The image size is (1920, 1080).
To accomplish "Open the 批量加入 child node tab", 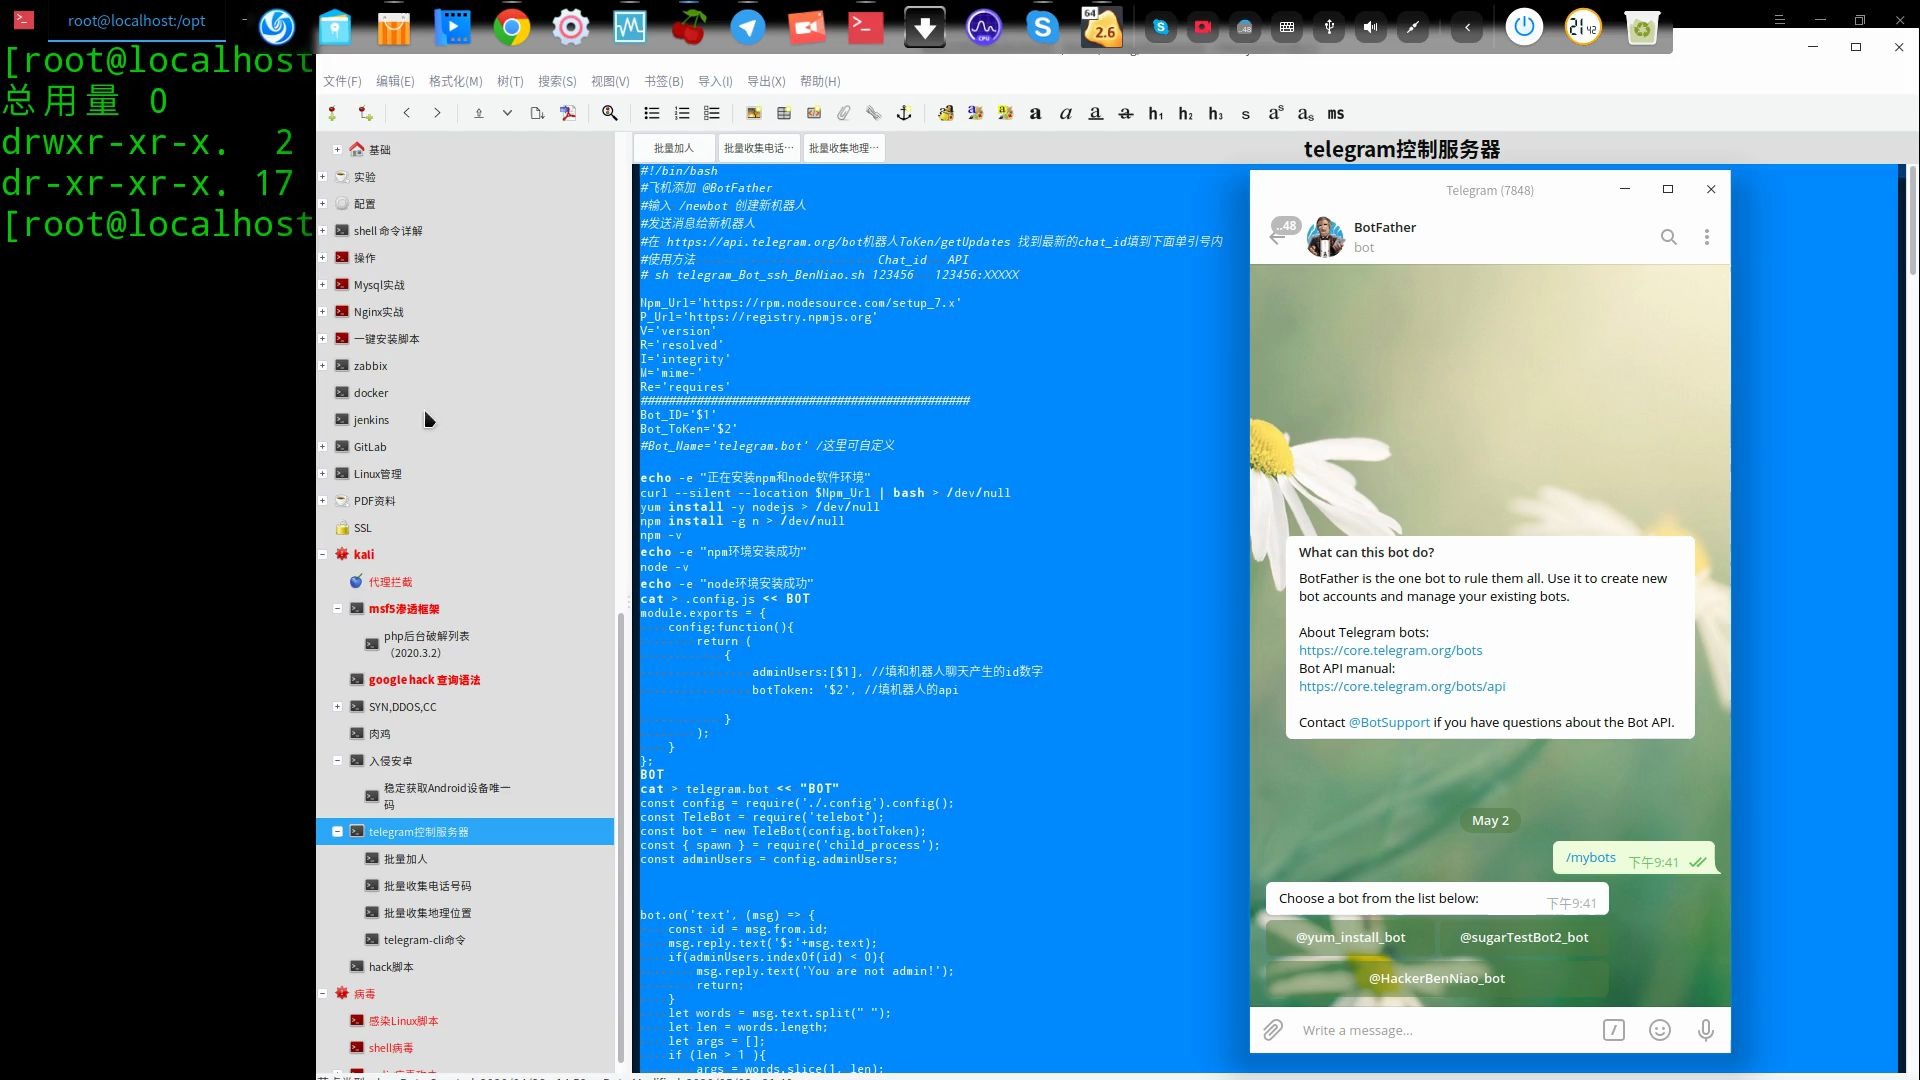I will [674, 148].
